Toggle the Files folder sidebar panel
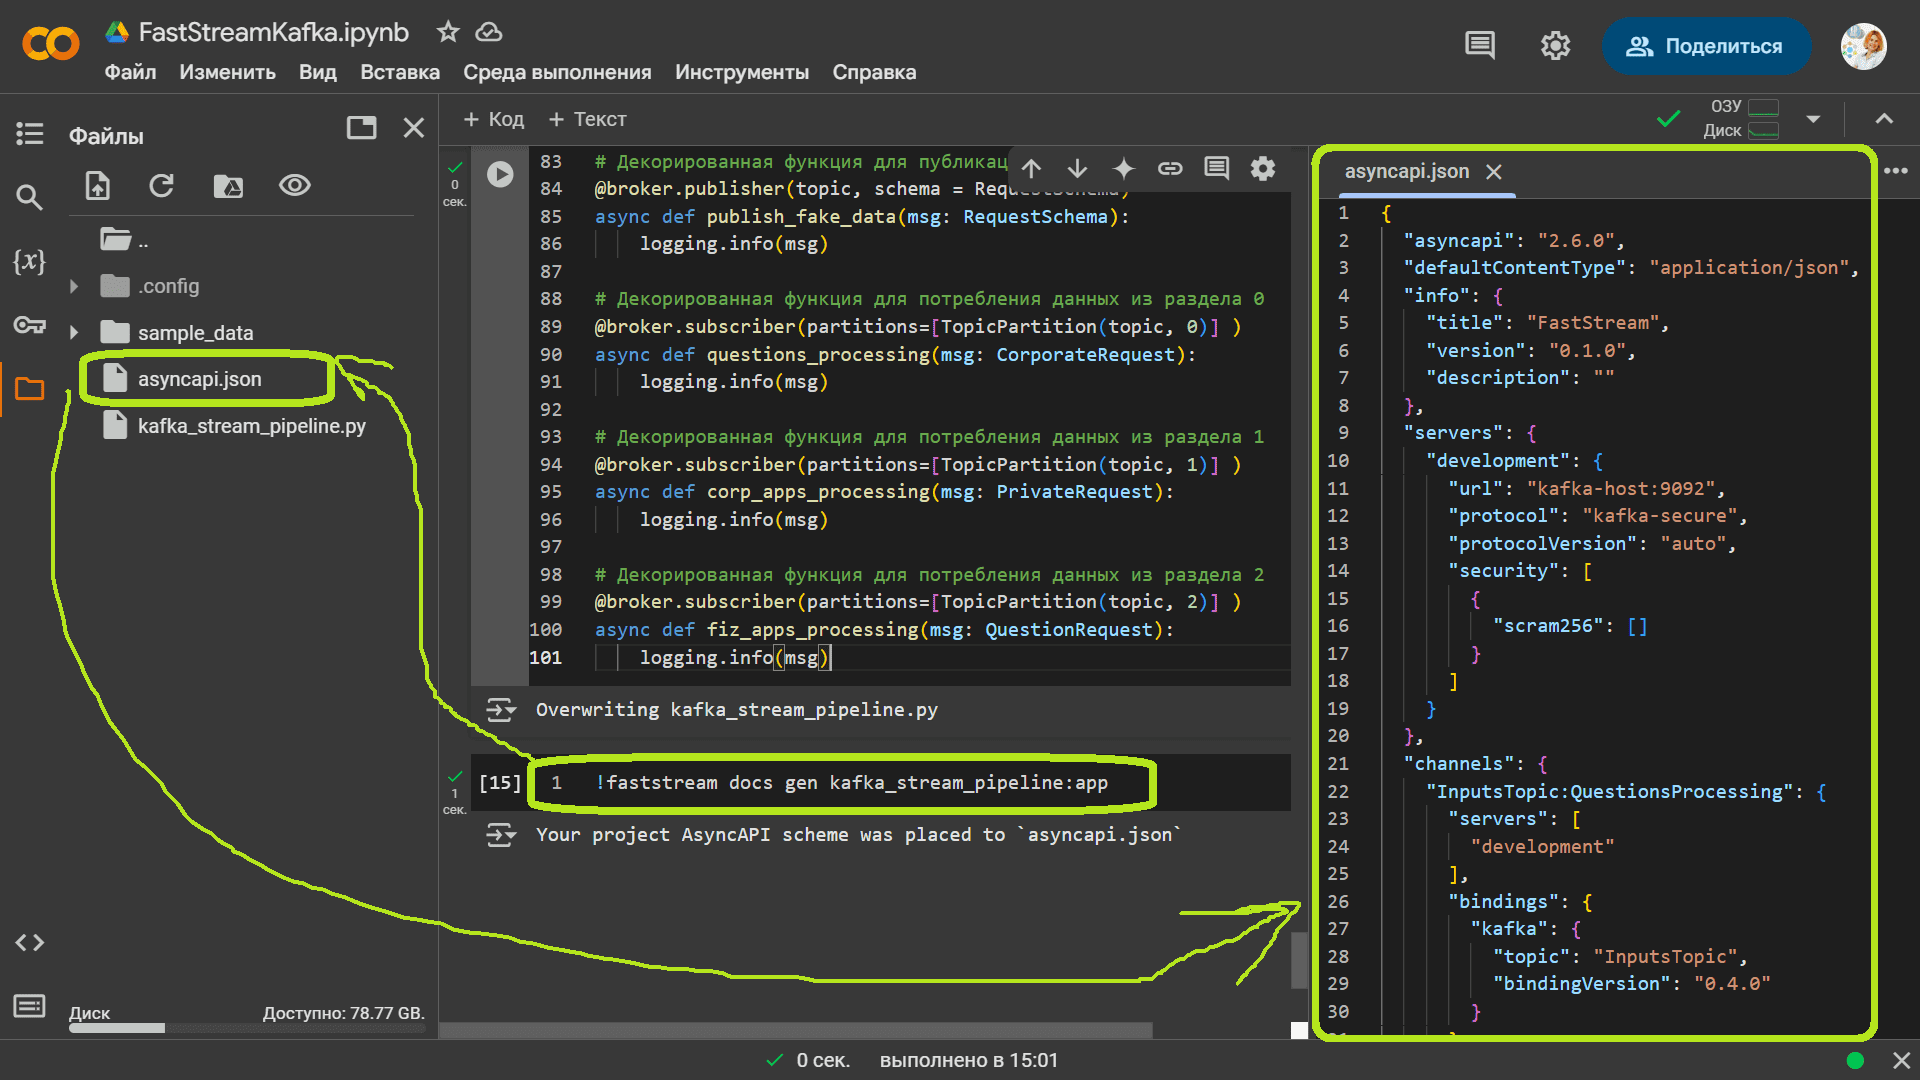1920x1080 pixels. (29, 389)
